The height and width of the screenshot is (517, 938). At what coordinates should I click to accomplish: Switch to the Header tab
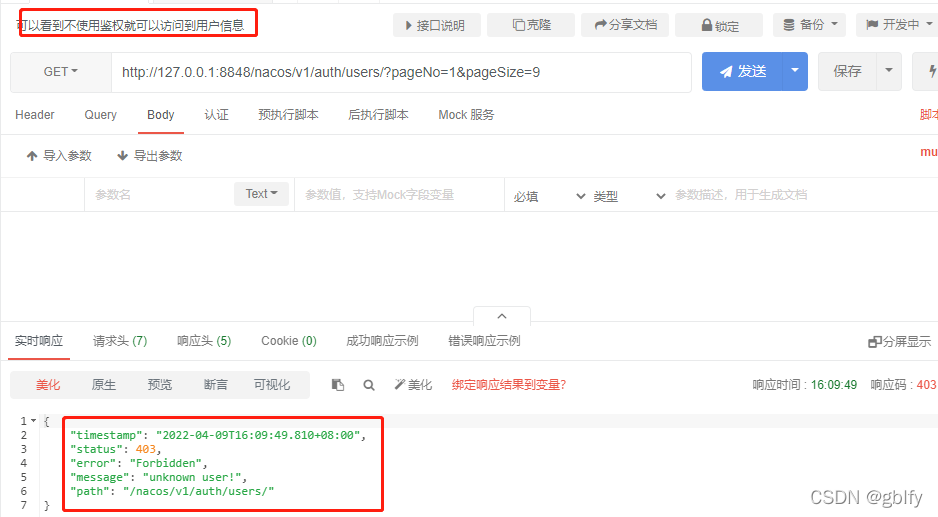pos(35,115)
